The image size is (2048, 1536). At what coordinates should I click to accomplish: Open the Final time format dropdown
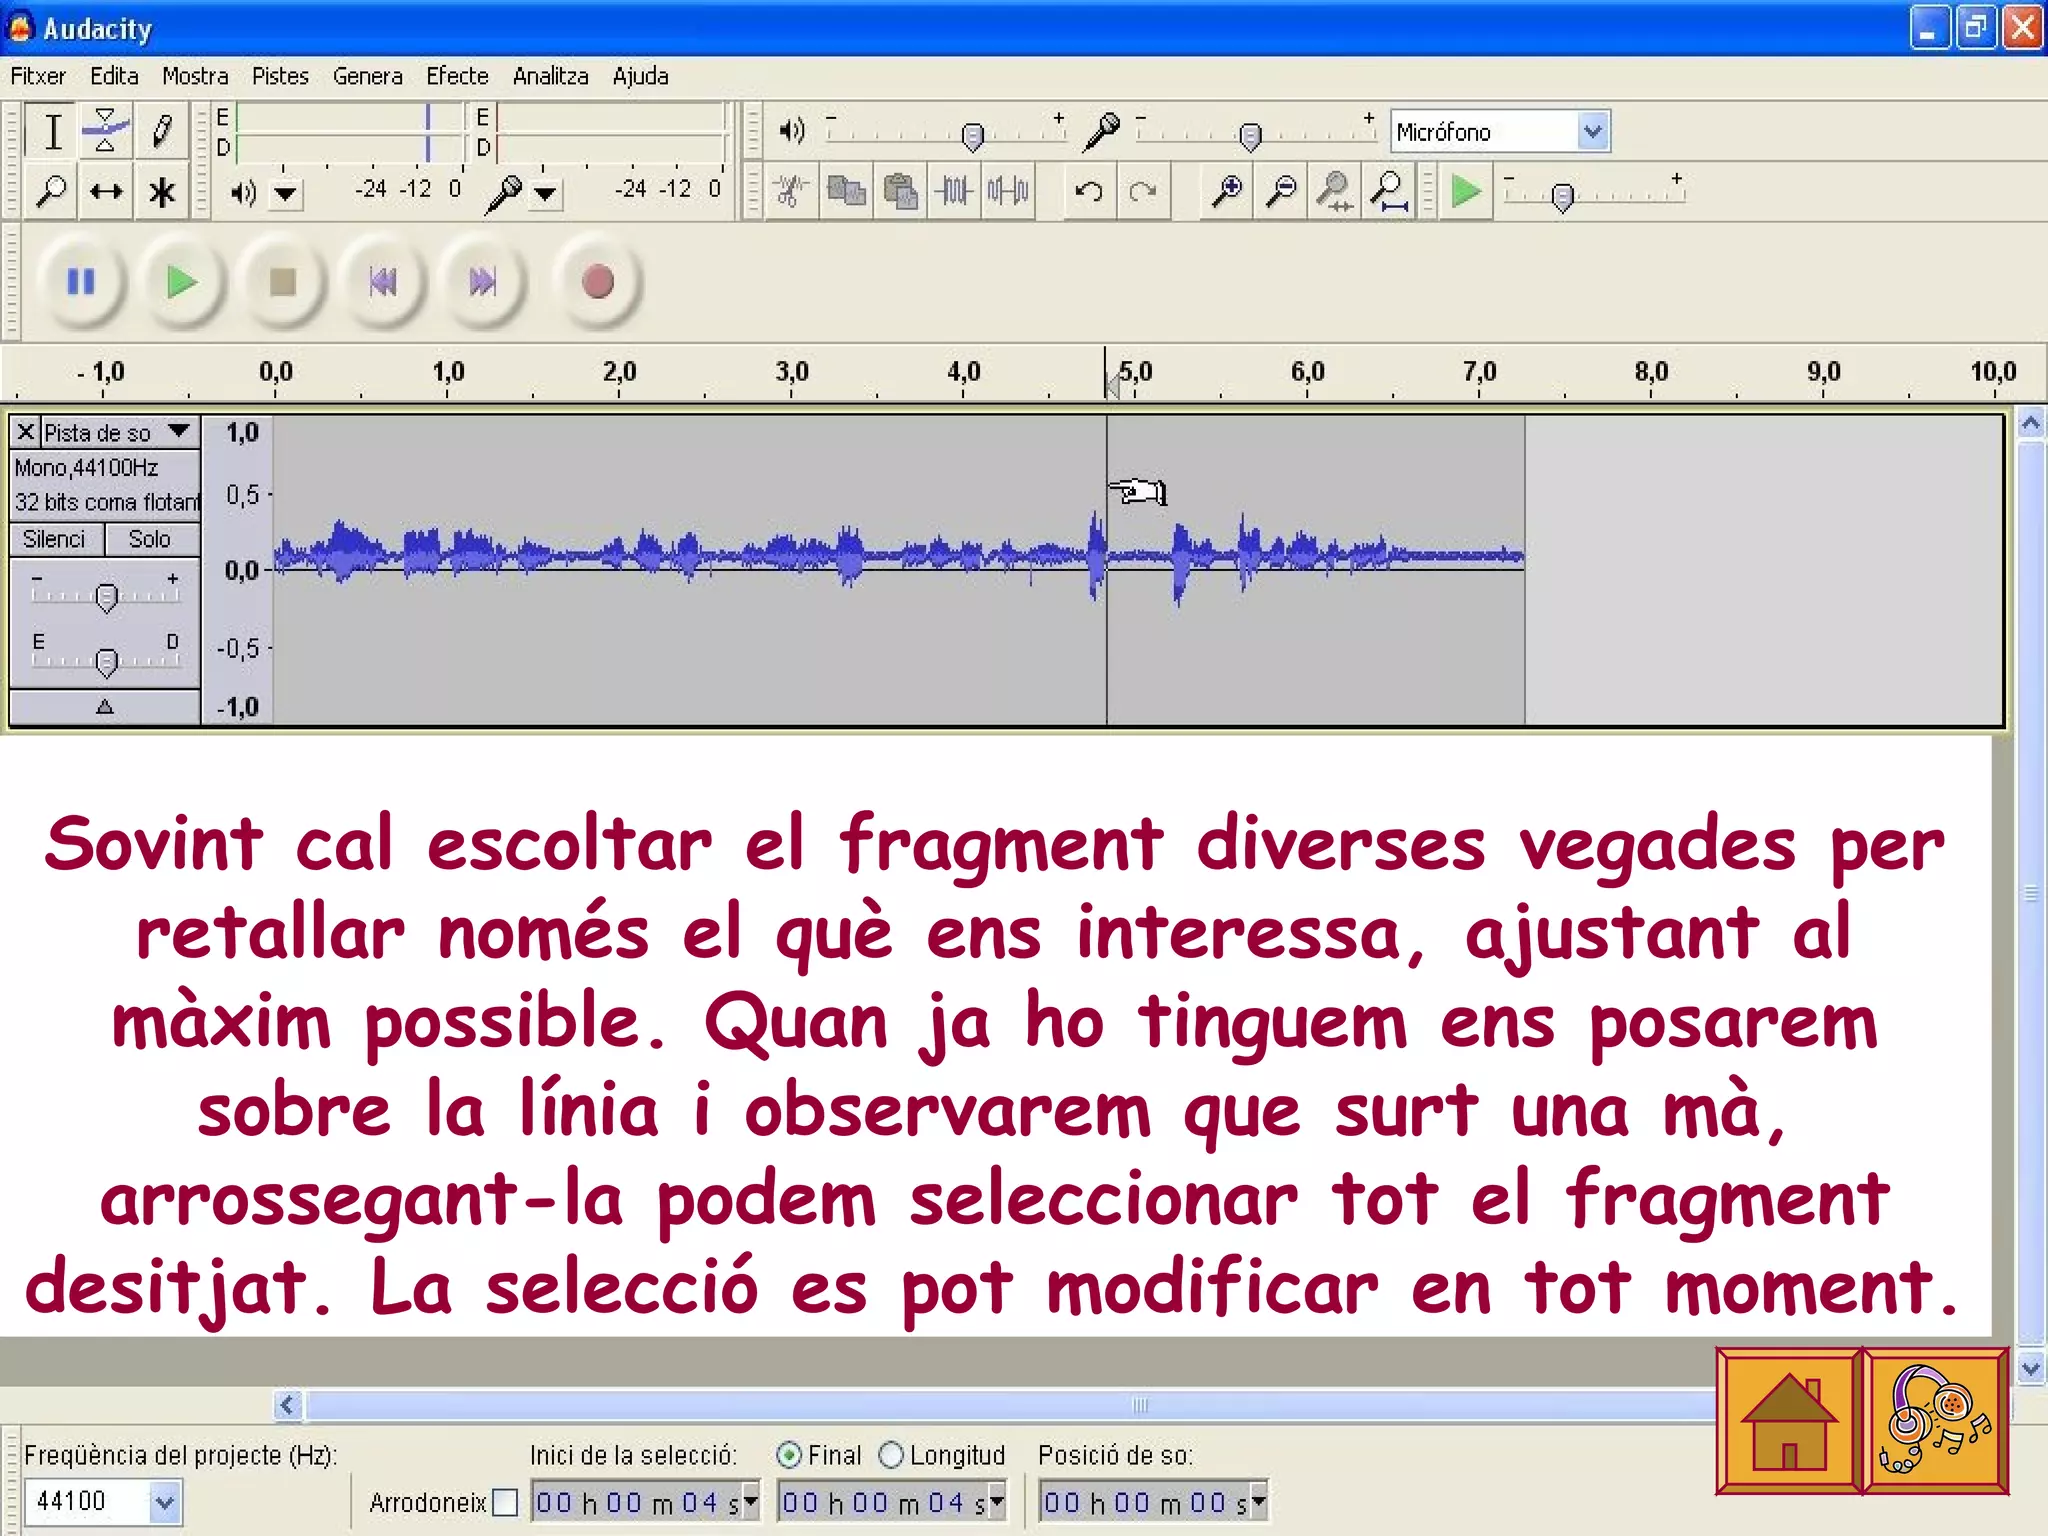[996, 1501]
